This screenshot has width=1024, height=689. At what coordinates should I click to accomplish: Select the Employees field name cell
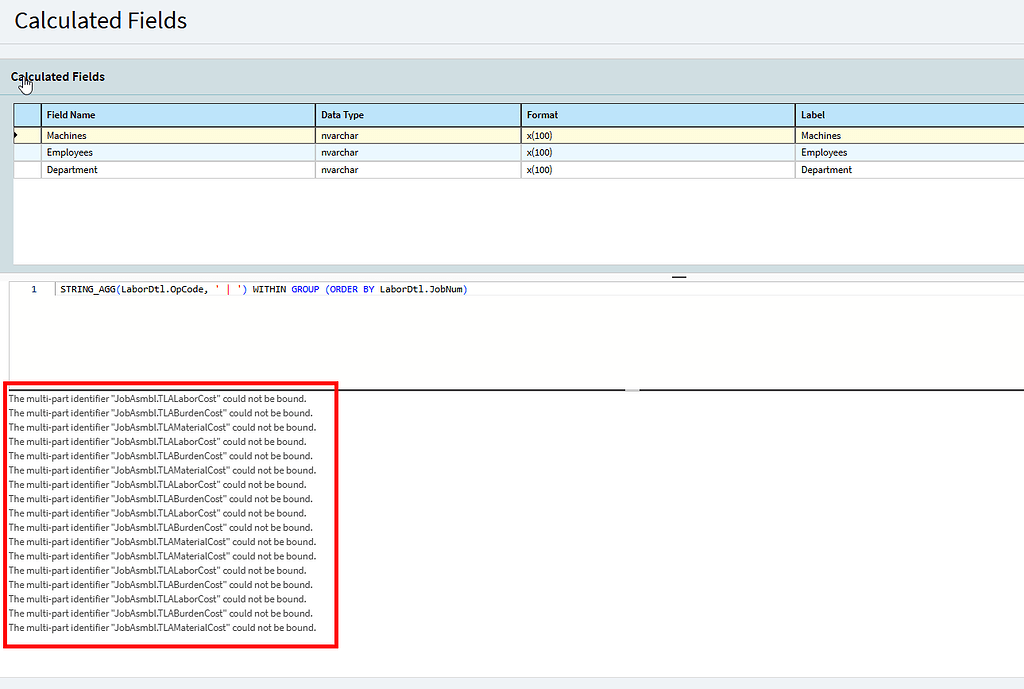pos(178,152)
